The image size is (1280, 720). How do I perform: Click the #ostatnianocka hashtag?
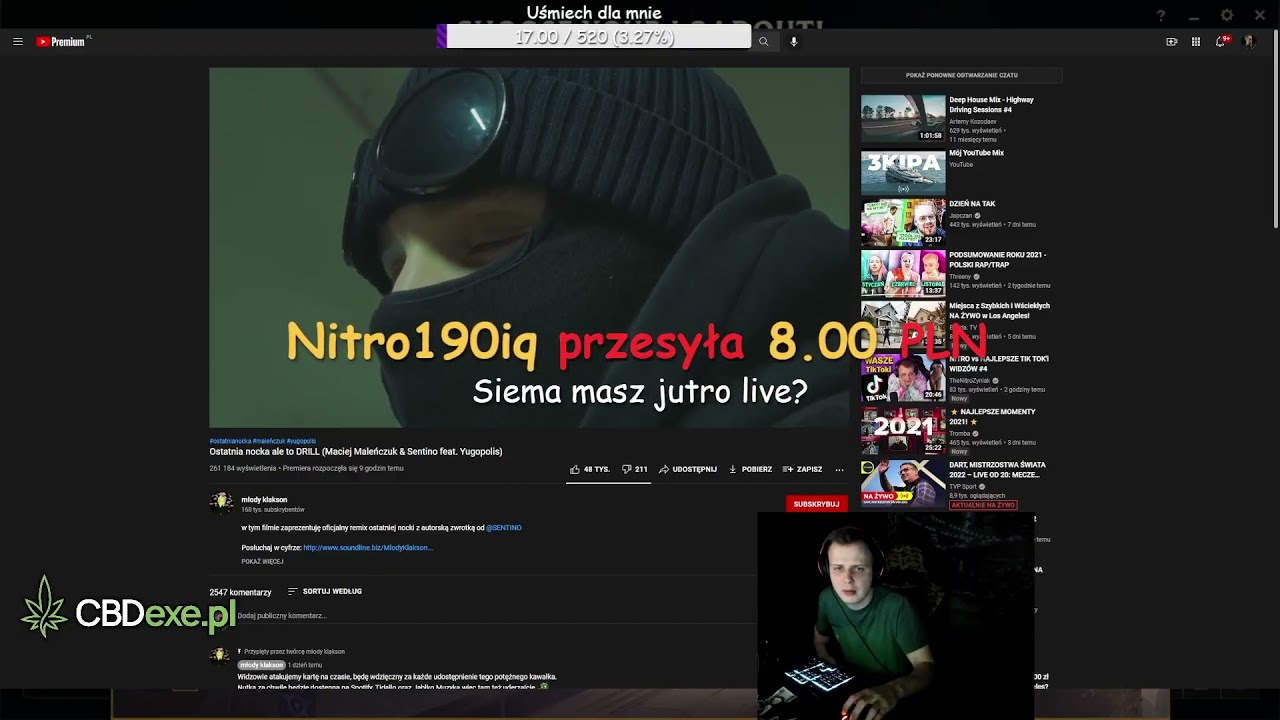tap(230, 441)
